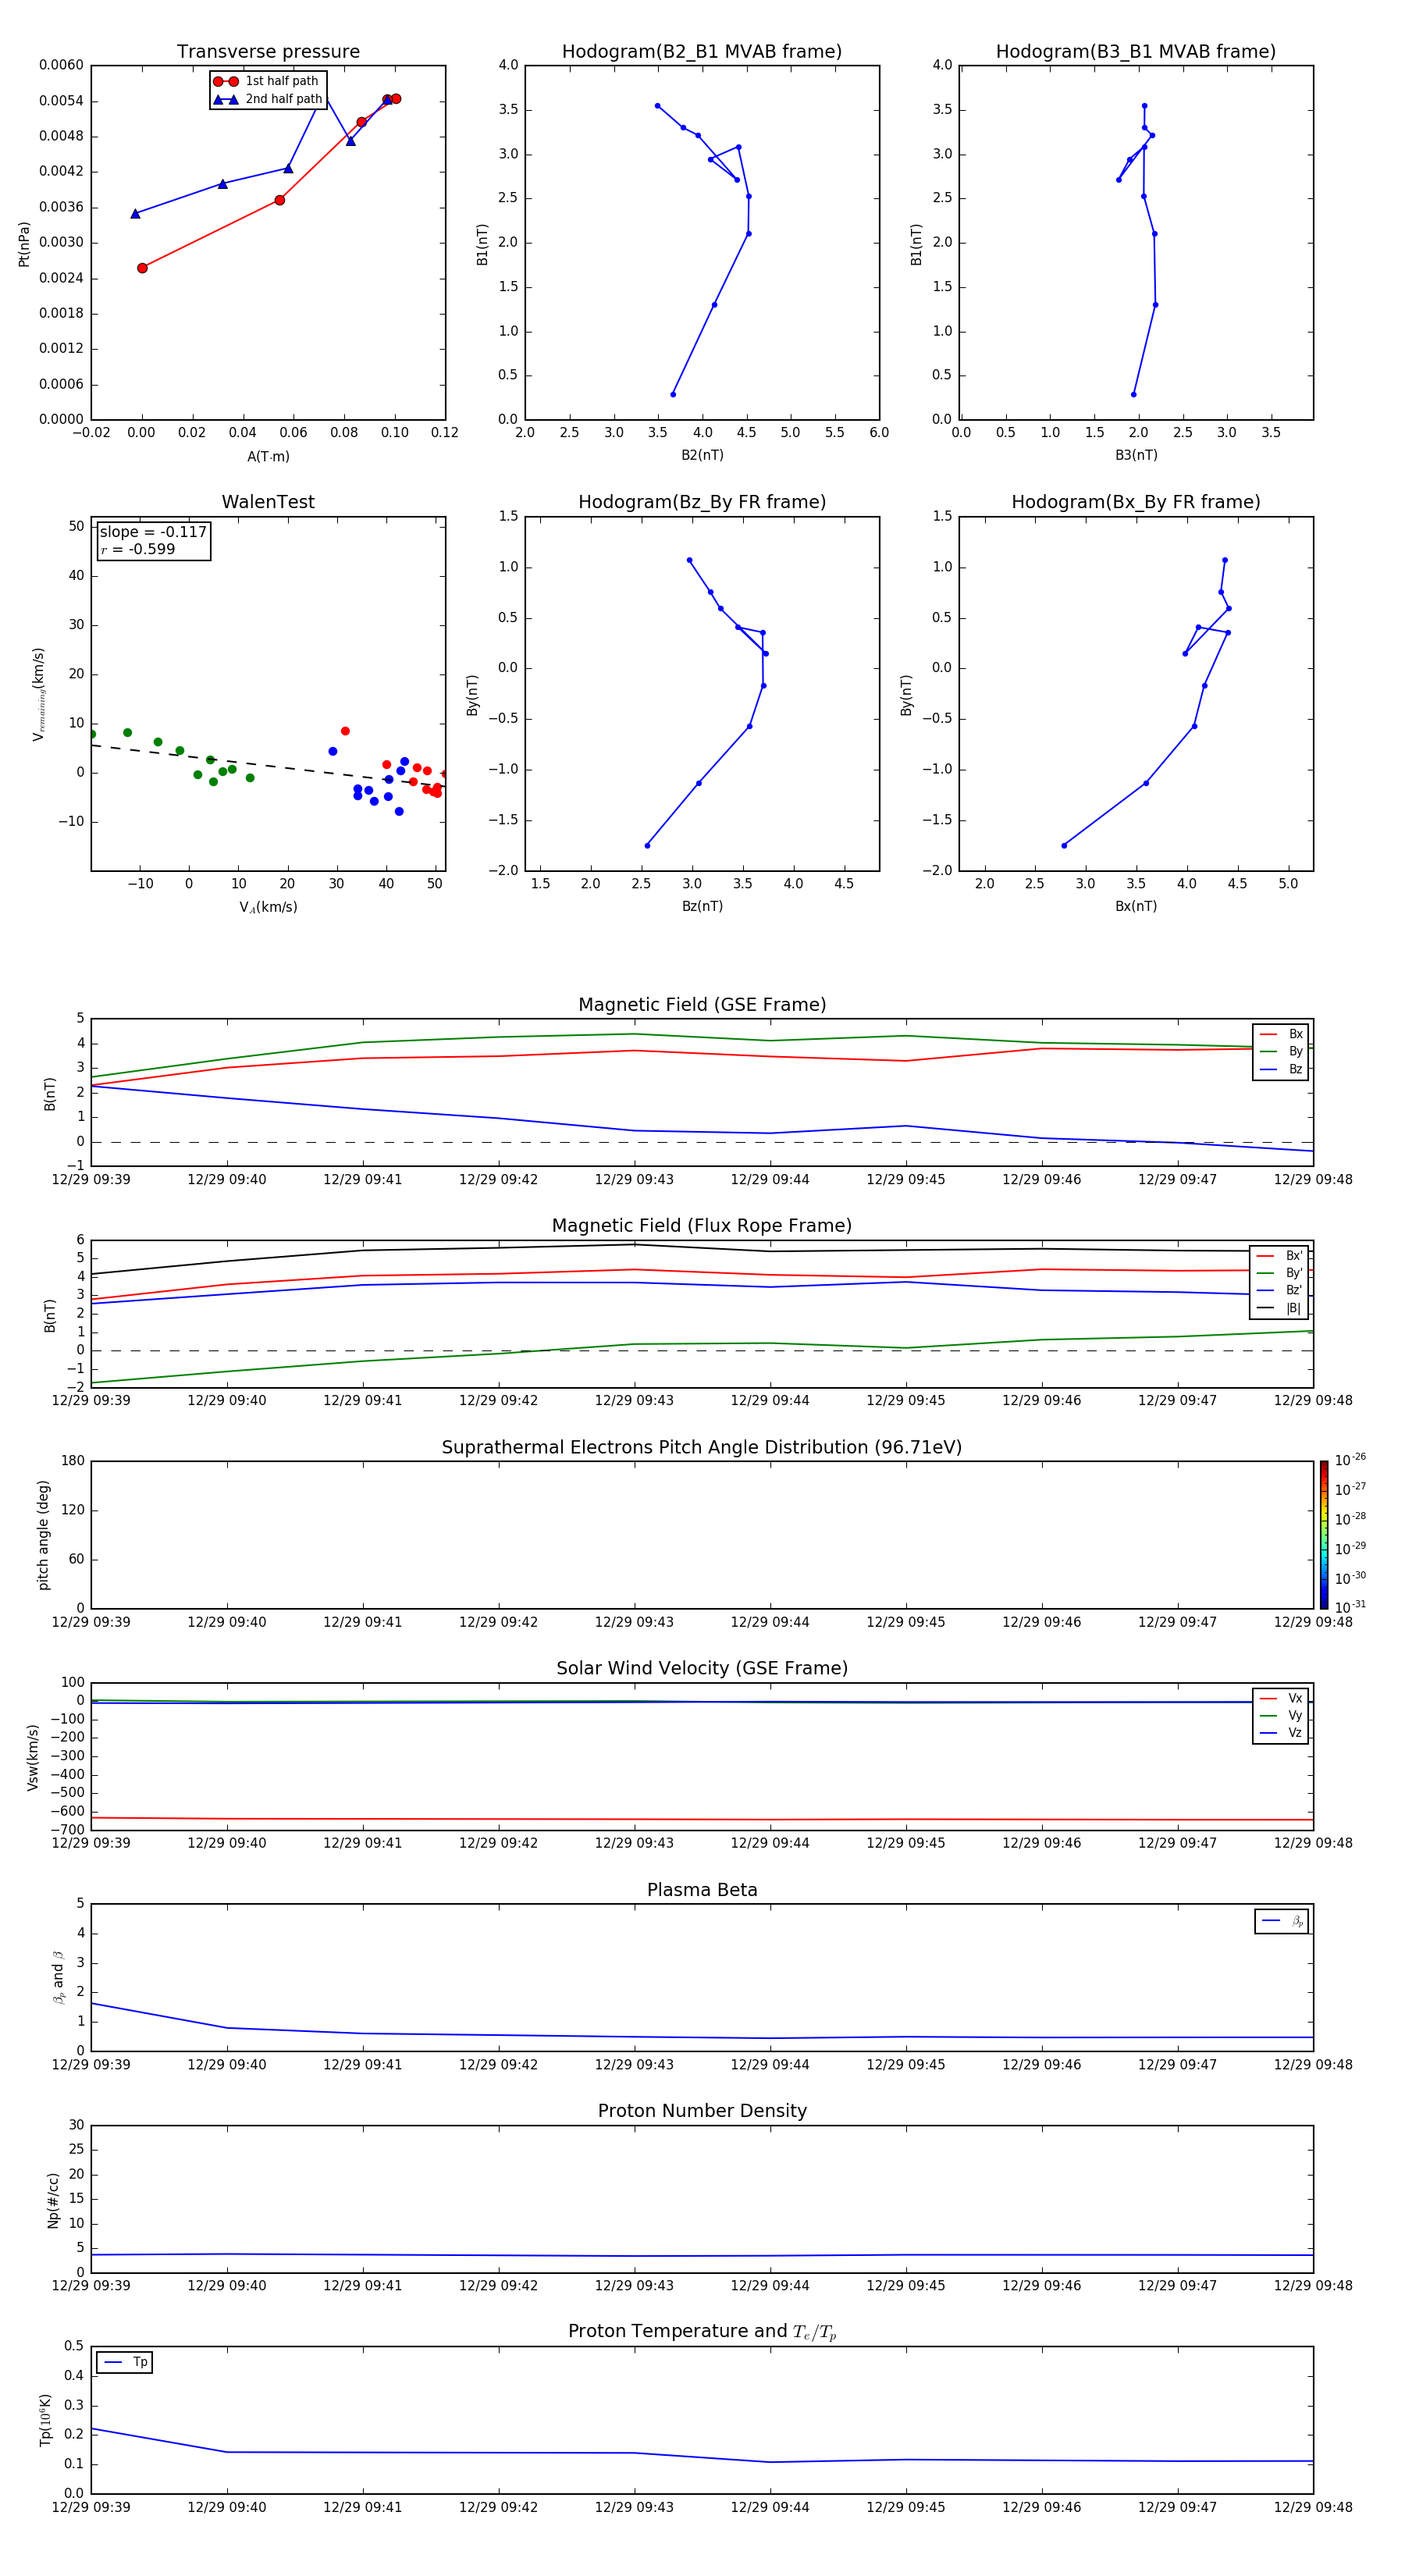Click the 'Hodogram(B2_B1 MVAB frame)' title
1405x2576 pixels.
pos(702,52)
